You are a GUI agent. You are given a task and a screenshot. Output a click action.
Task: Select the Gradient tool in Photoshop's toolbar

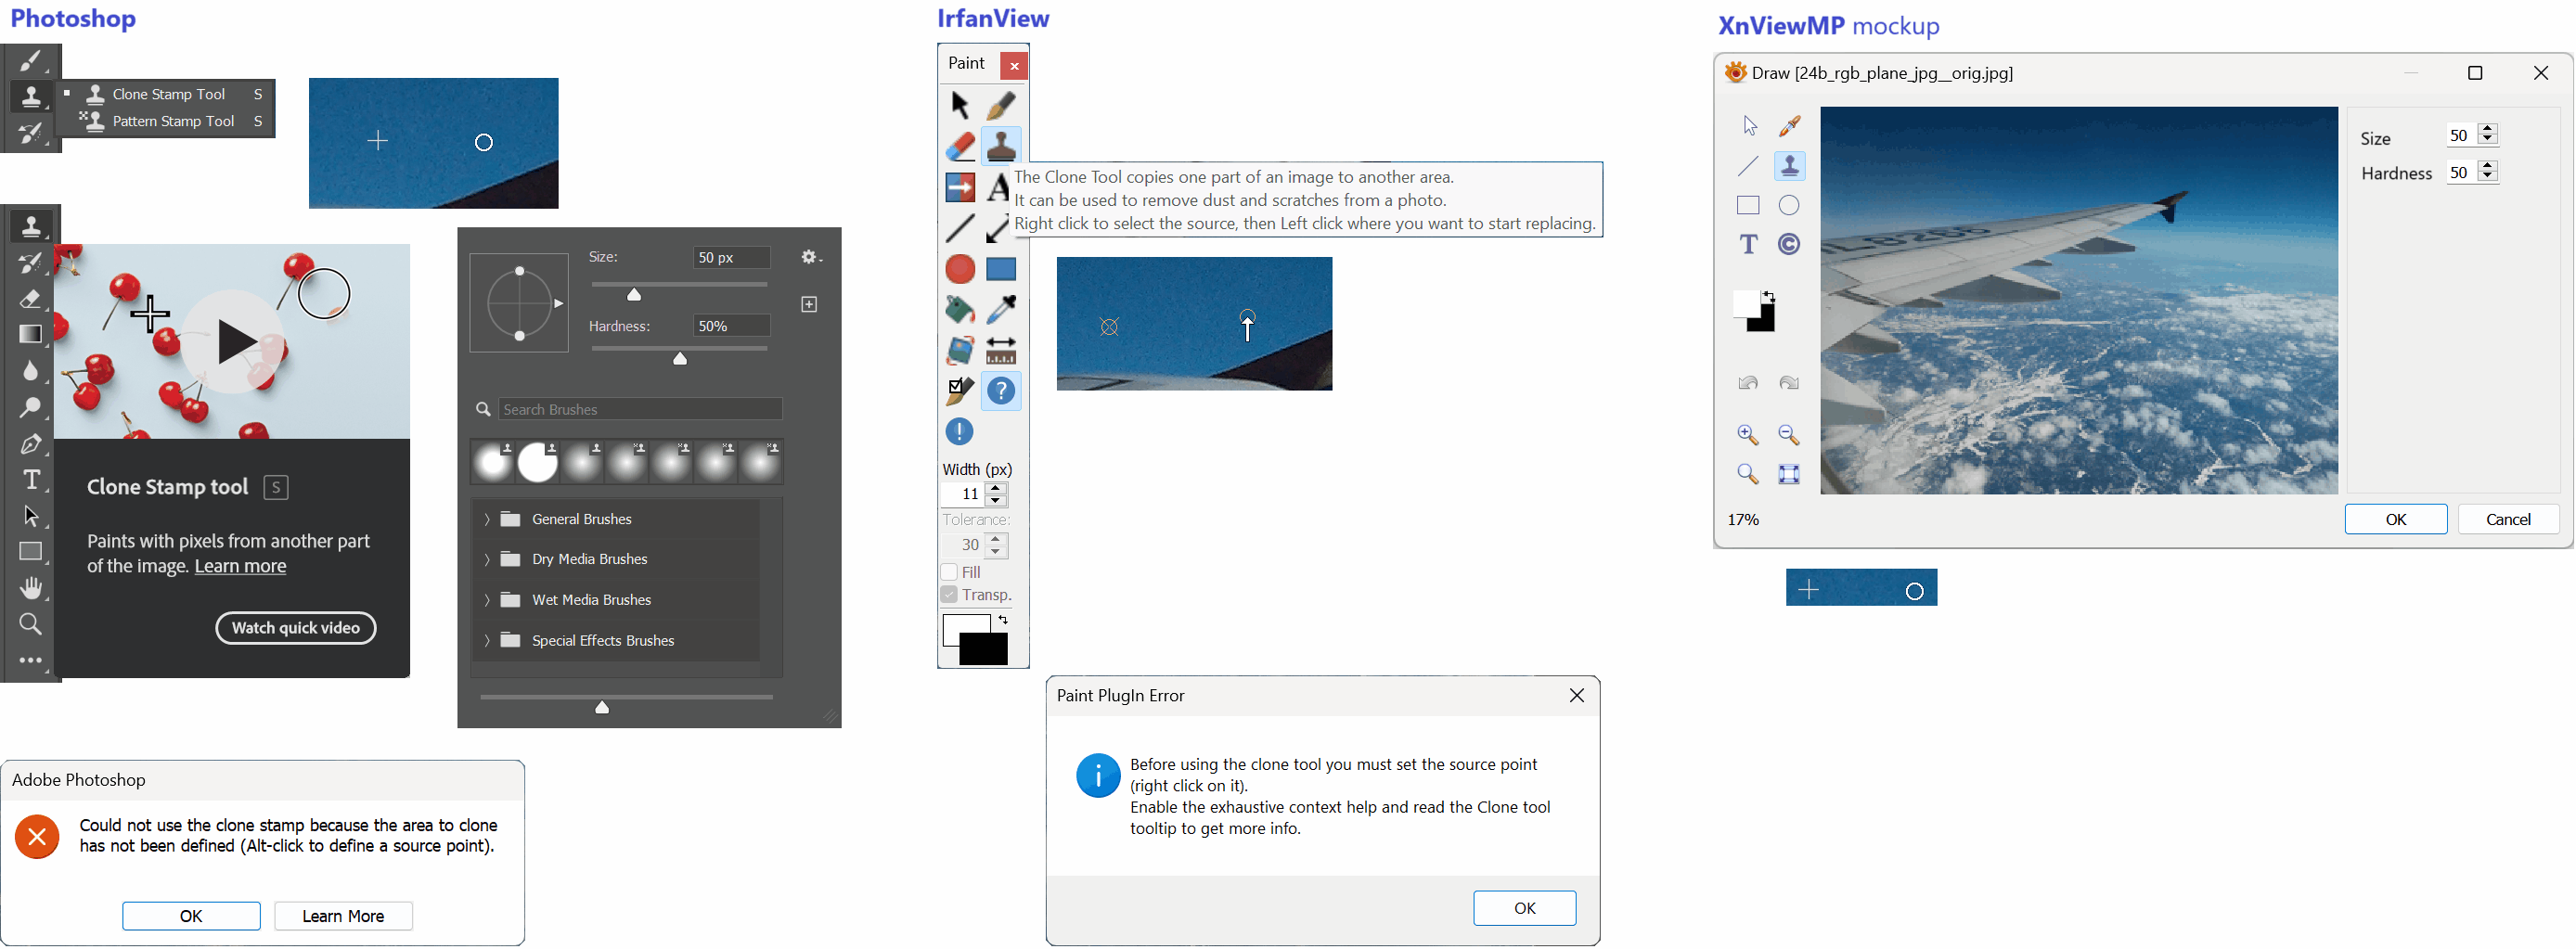point(31,334)
